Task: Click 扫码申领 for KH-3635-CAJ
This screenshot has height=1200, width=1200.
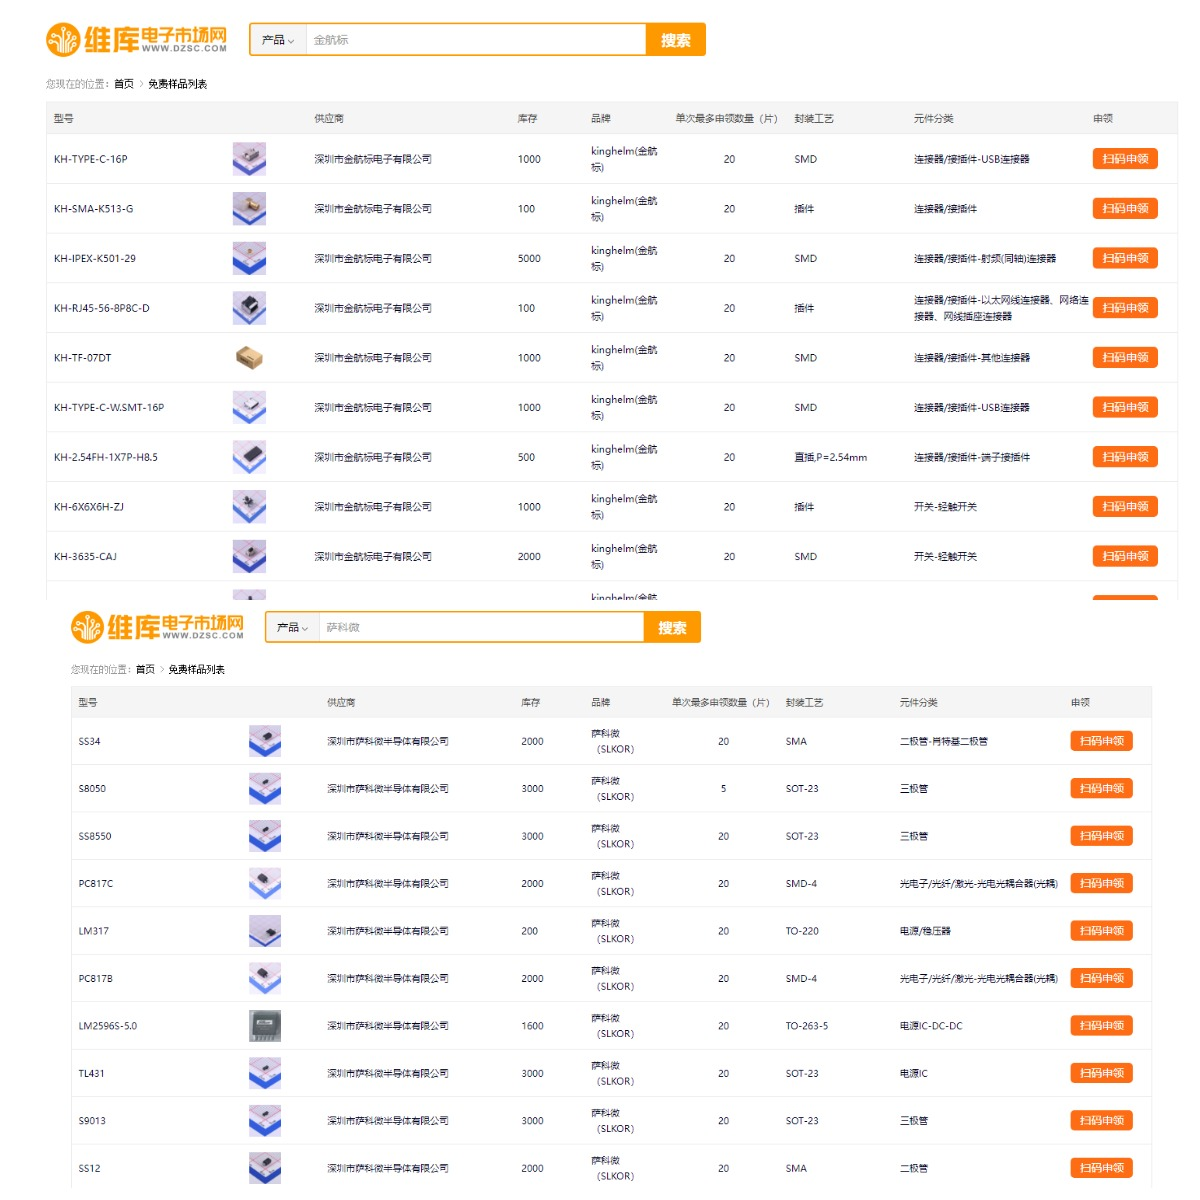Action: click(x=1124, y=556)
